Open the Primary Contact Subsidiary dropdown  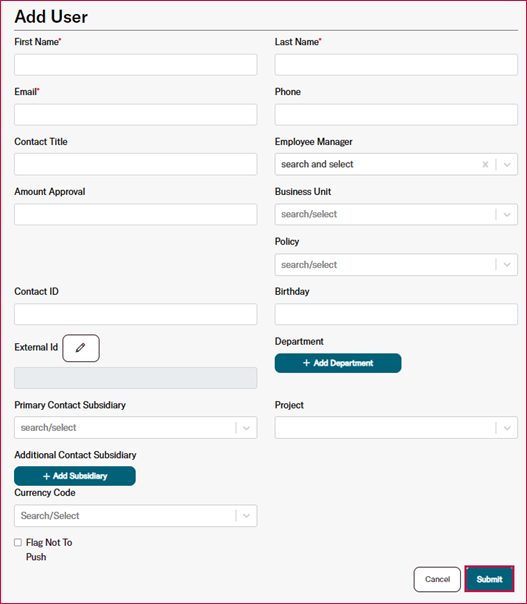[136, 428]
